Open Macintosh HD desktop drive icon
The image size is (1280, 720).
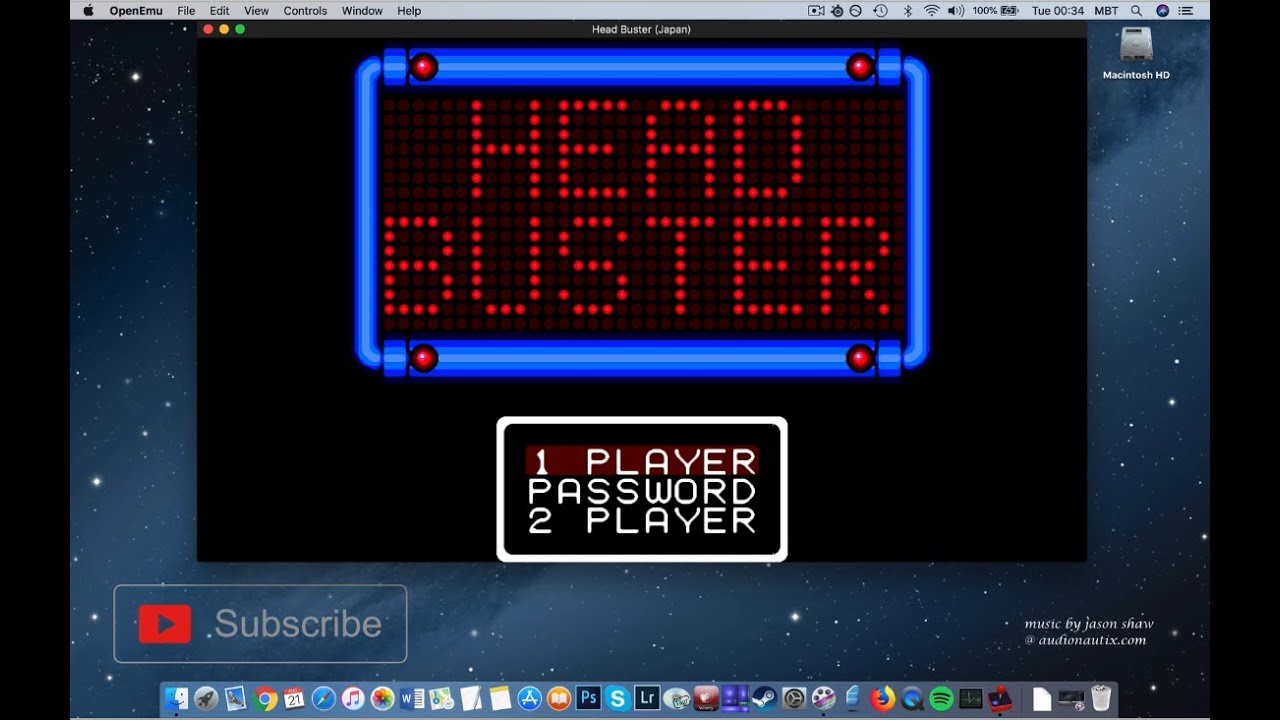pyautogui.click(x=1136, y=53)
